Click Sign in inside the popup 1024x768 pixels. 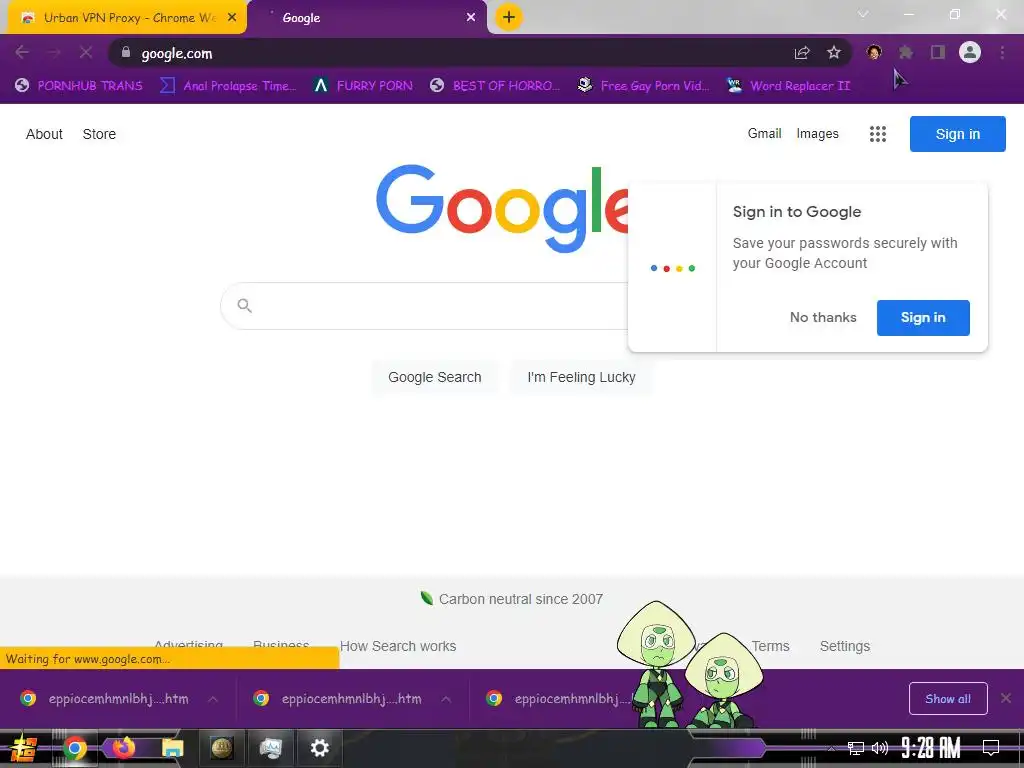pos(923,317)
